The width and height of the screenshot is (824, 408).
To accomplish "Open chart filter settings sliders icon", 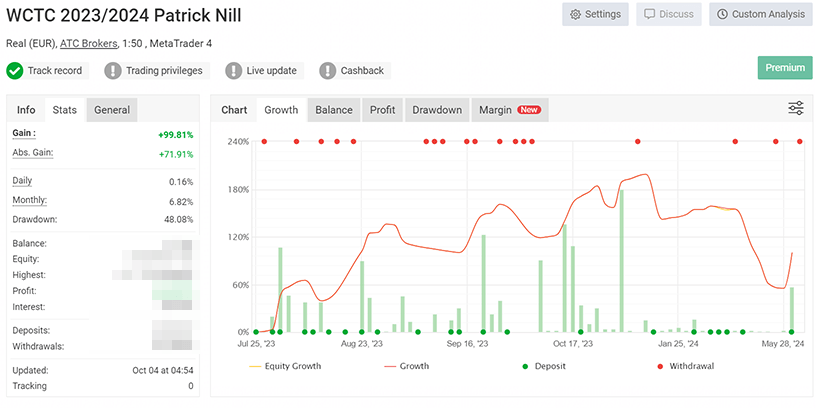I will pyautogui.click(x=796, y=109).
